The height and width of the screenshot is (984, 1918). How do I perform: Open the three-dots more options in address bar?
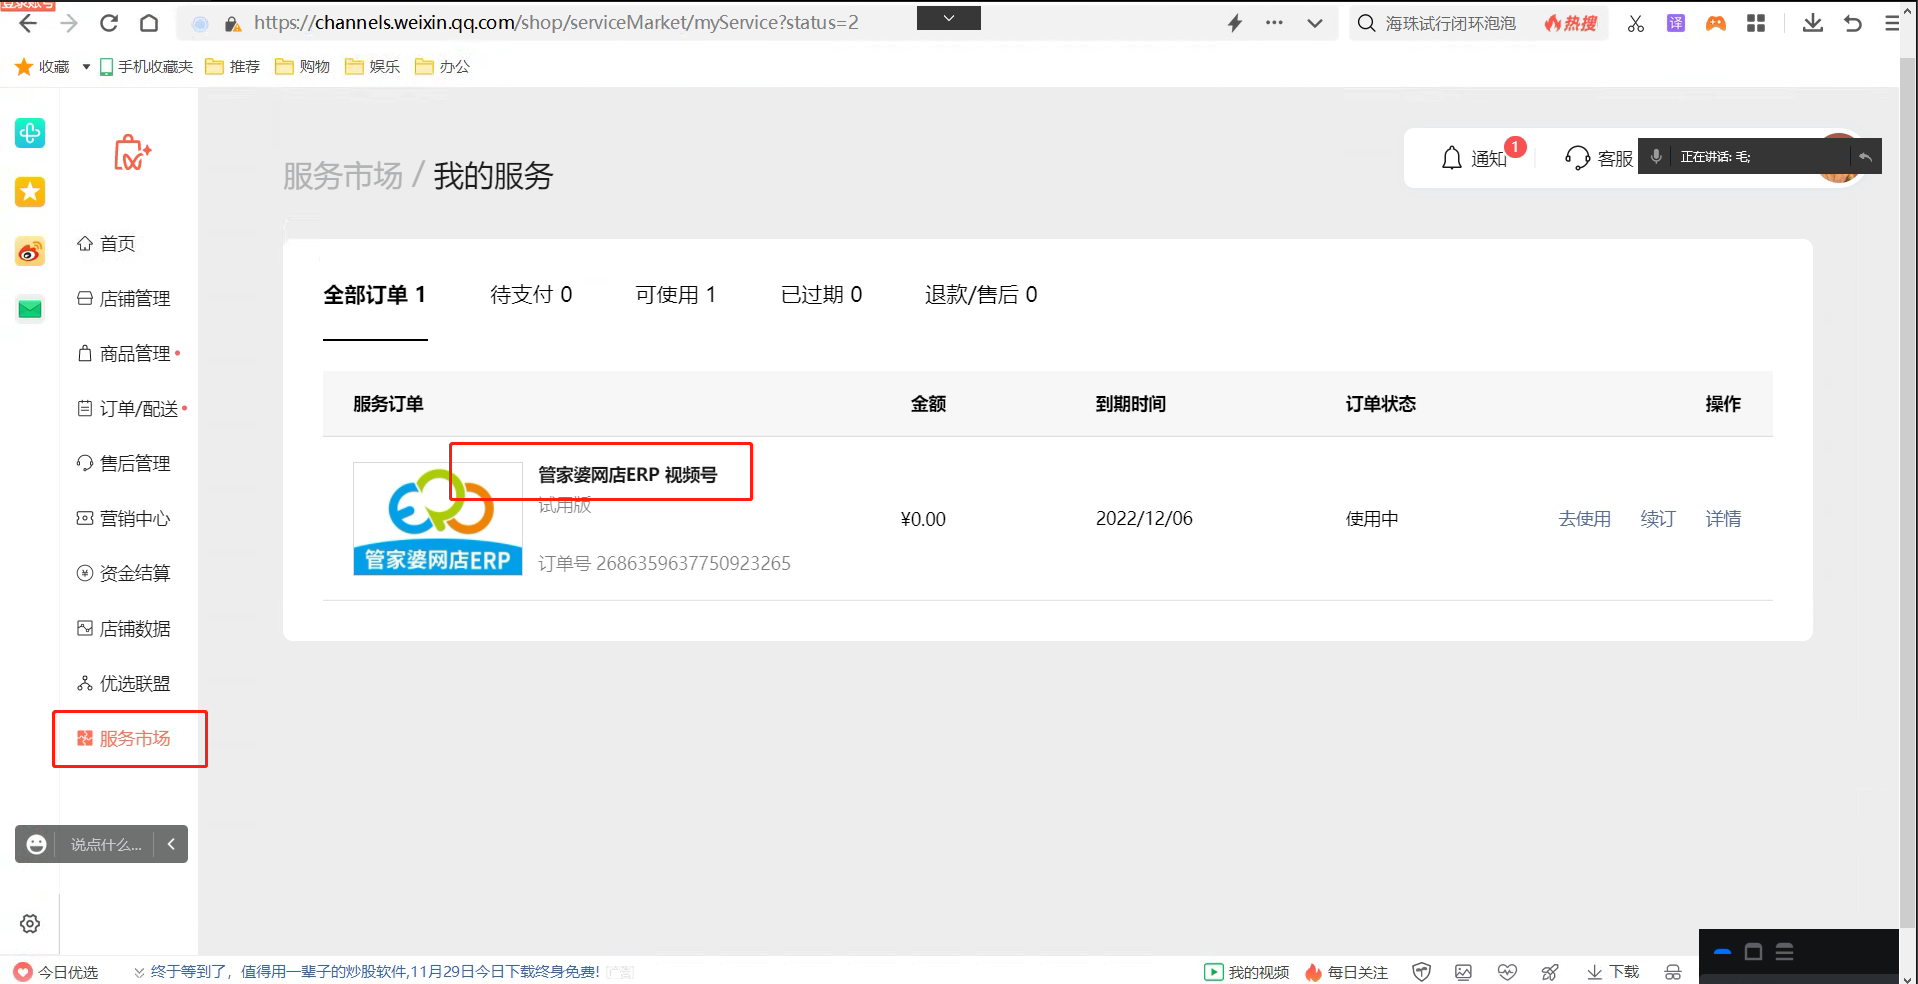coord(1274,22)
